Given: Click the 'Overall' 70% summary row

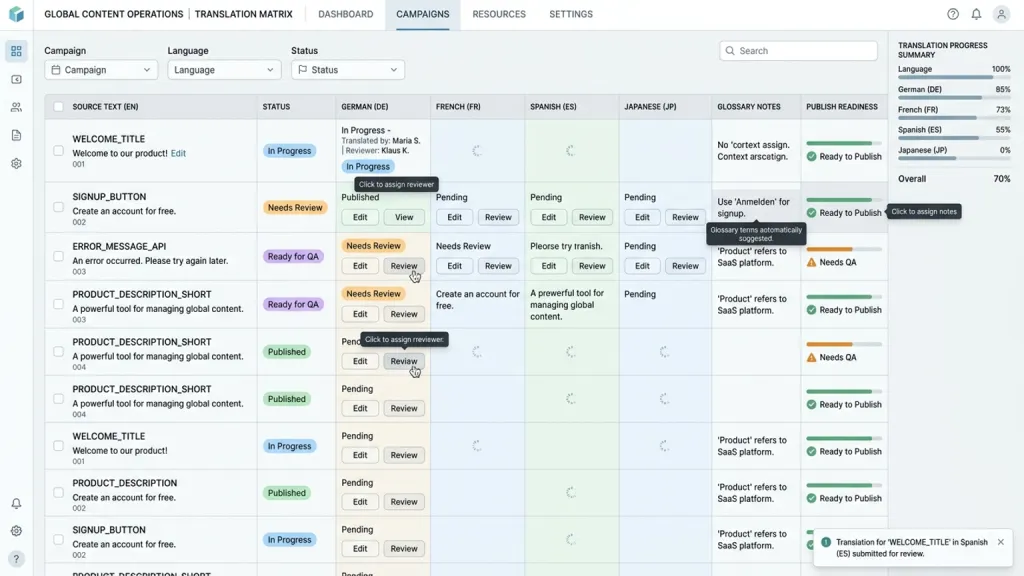Looking at the screenshot, I should click(954, 179).
